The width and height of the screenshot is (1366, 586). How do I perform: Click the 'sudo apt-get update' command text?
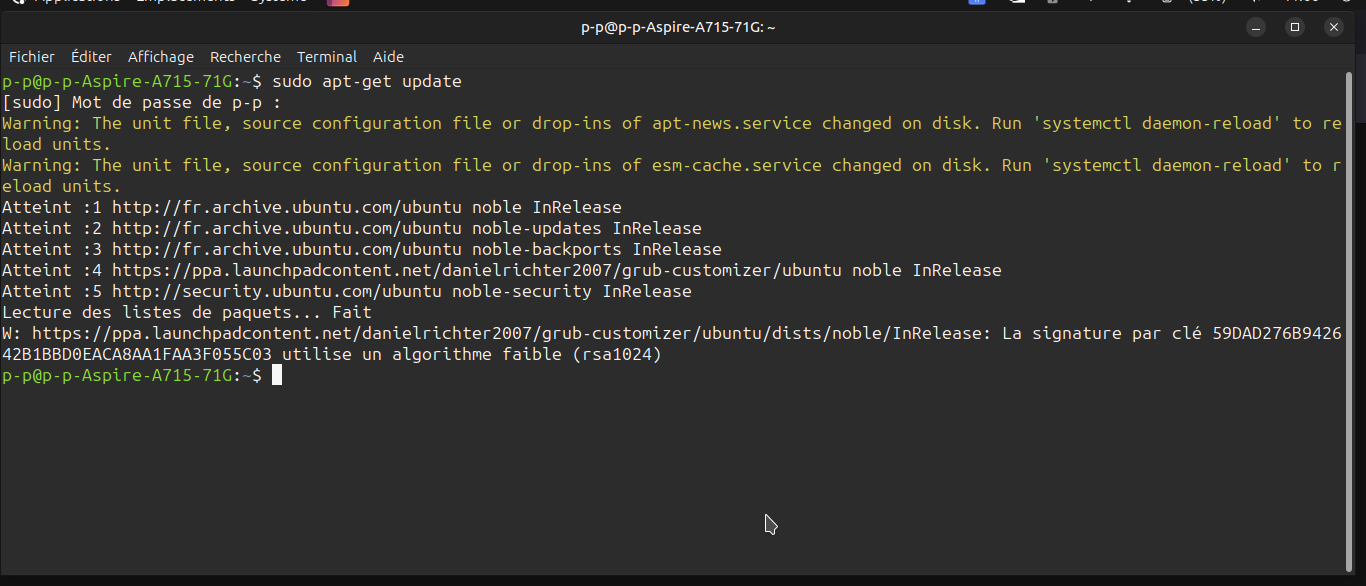point(367,81)
